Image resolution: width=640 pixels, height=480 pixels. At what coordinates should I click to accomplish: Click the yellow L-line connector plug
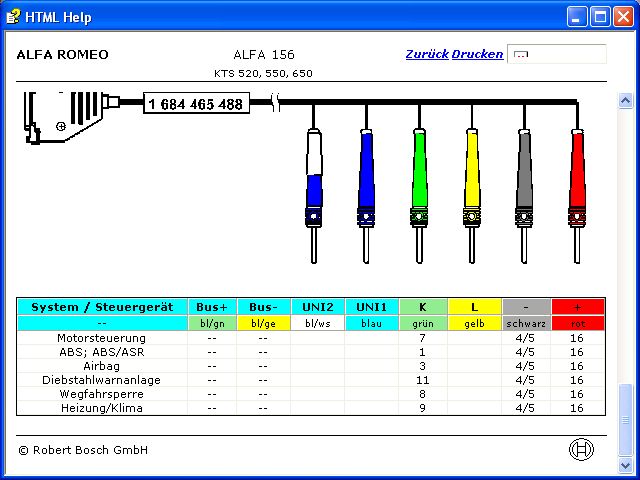pos(471,180)
